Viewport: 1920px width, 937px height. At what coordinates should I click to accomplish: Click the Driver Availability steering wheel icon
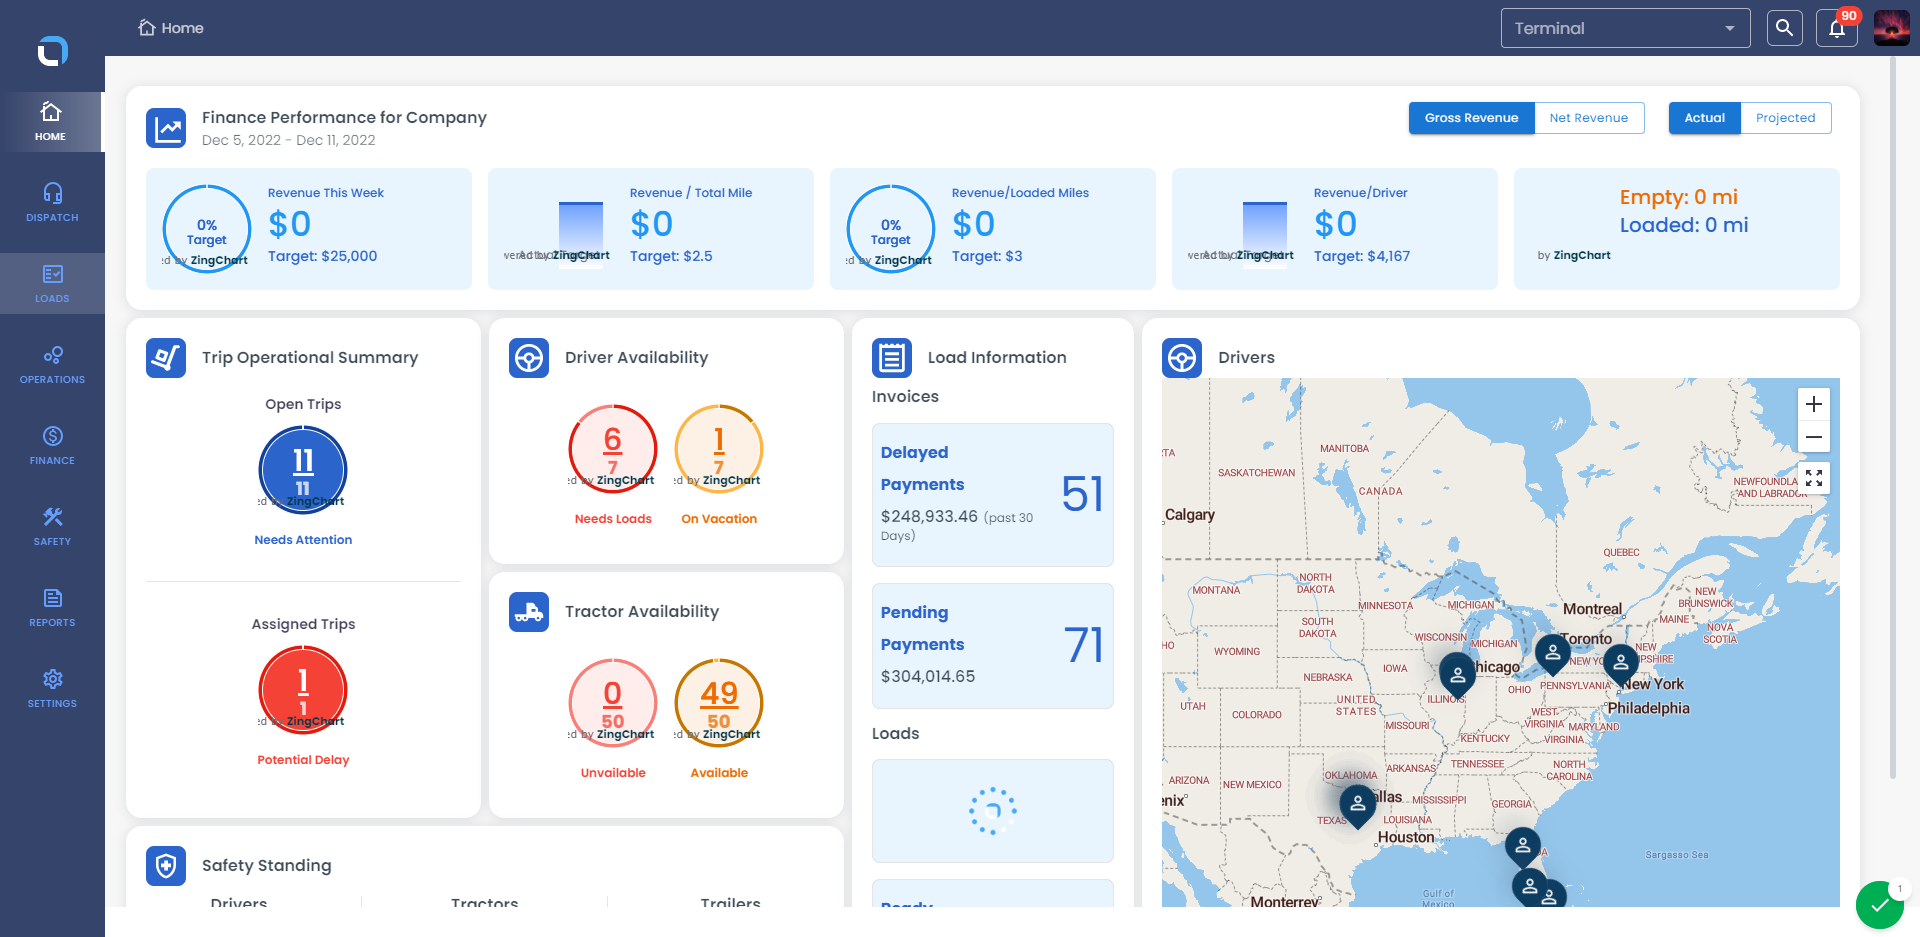coord(529,358)
